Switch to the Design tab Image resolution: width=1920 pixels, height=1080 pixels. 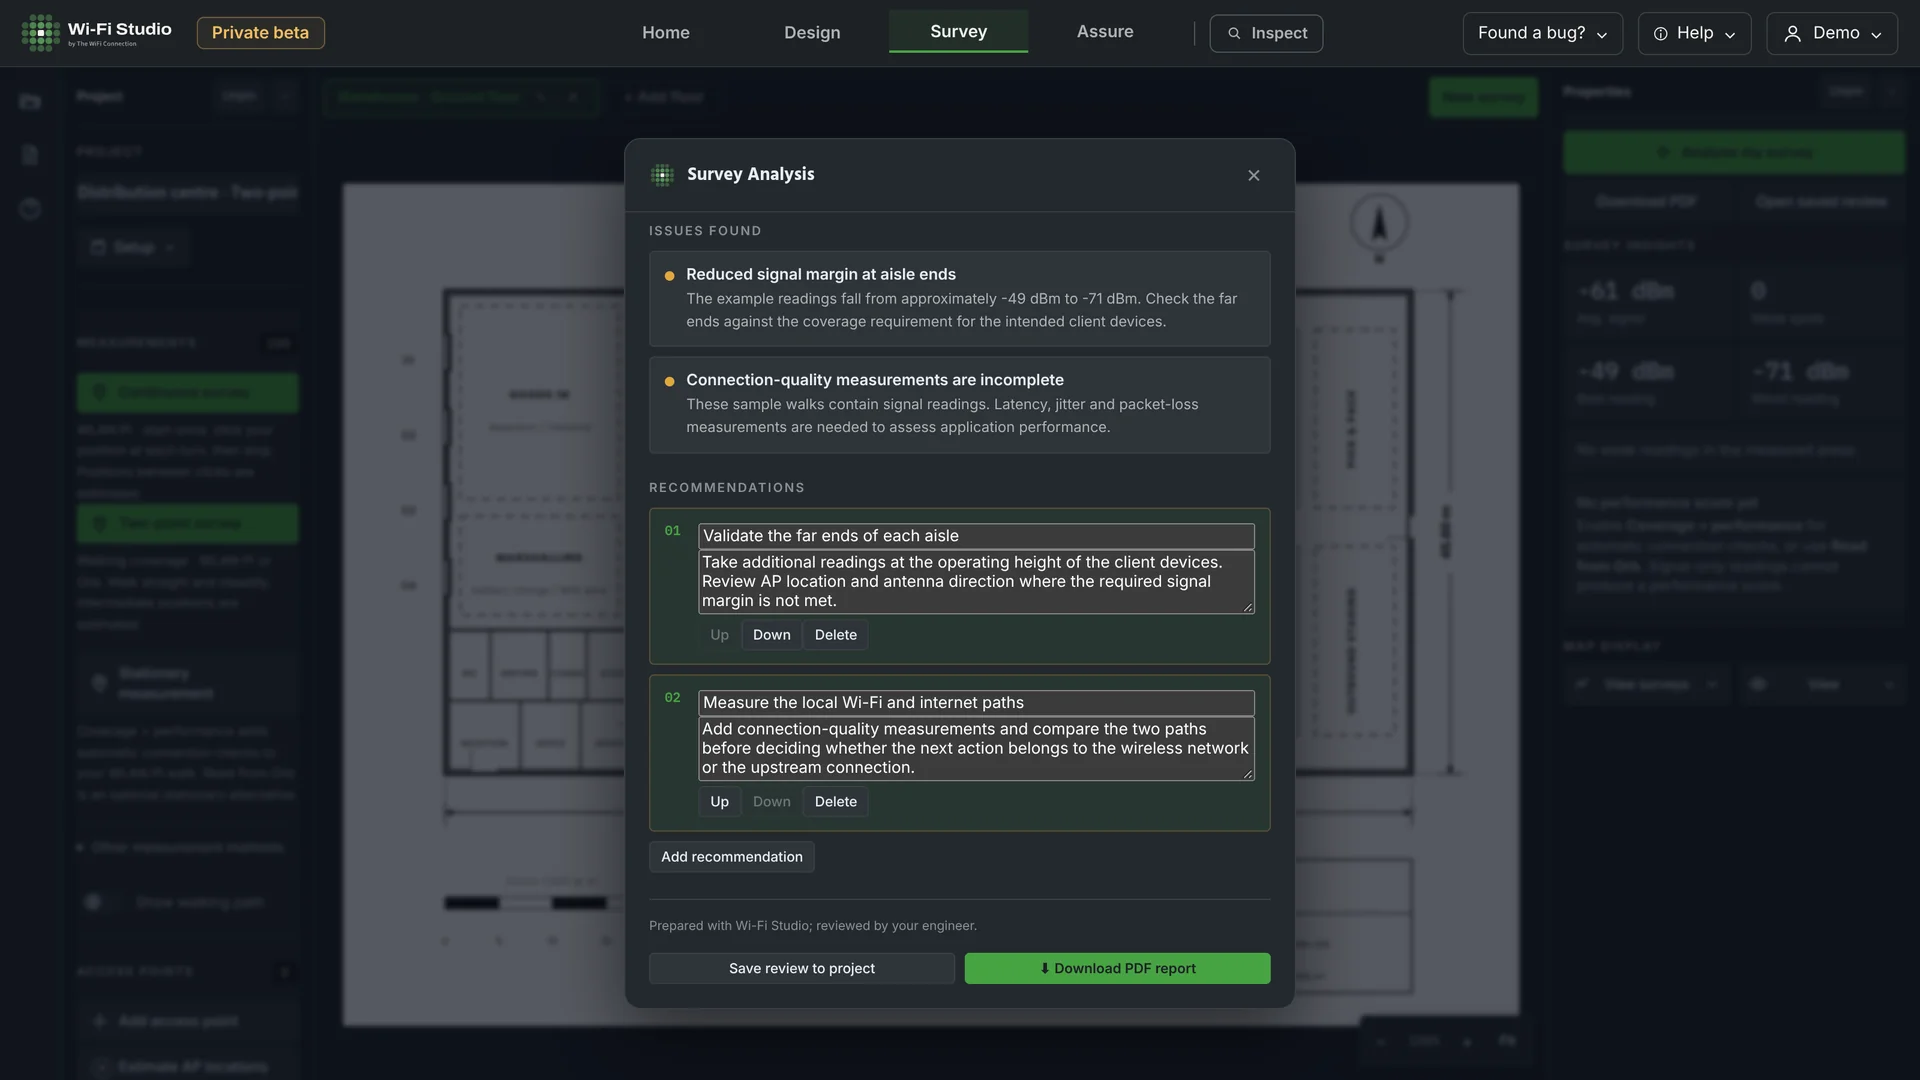[x=812, y=32]
